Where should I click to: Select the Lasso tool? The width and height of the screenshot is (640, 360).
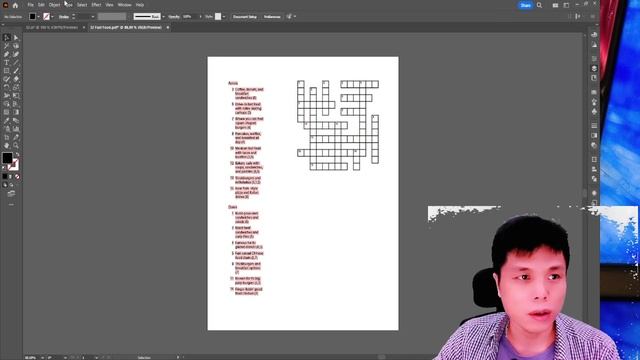click(16, 46)
